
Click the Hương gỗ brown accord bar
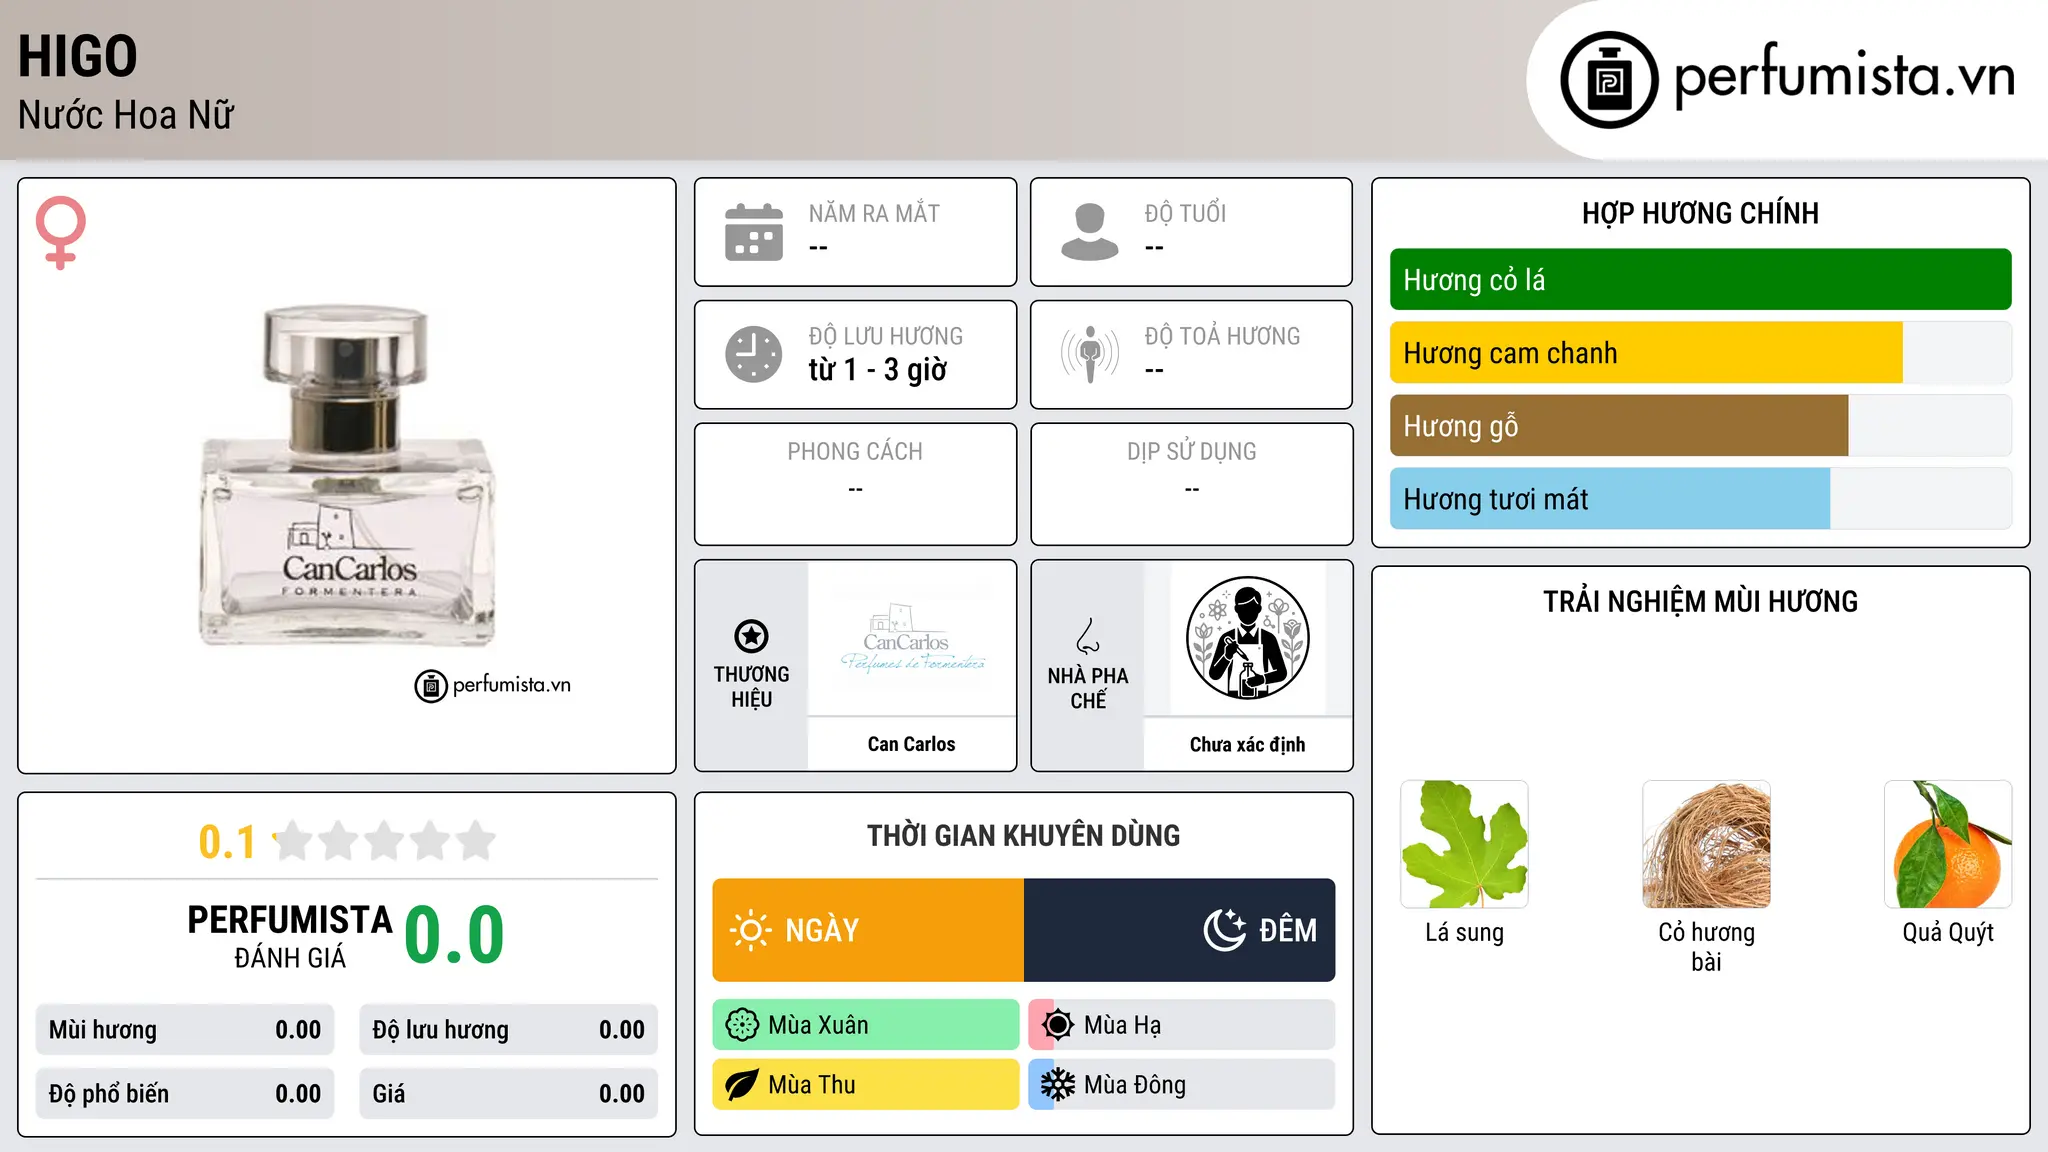click(x=1700, y=426)
